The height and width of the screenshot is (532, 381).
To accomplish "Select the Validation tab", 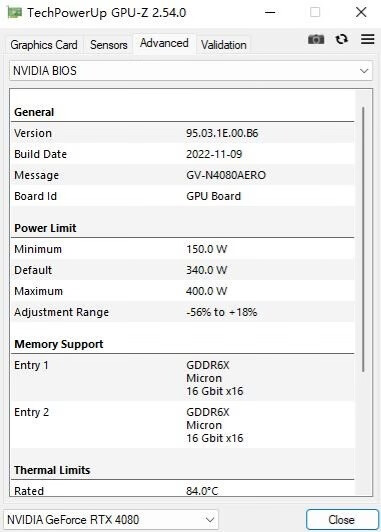I will point(224,45).
